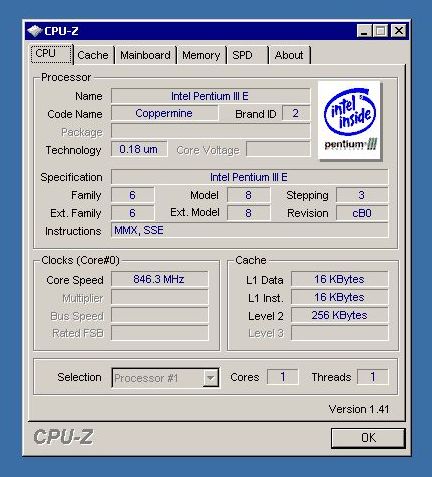This screenshot has width=432, height=477.
Task: Click the L1 Inst. 16 KBytes value
Action: coord(340,297)
